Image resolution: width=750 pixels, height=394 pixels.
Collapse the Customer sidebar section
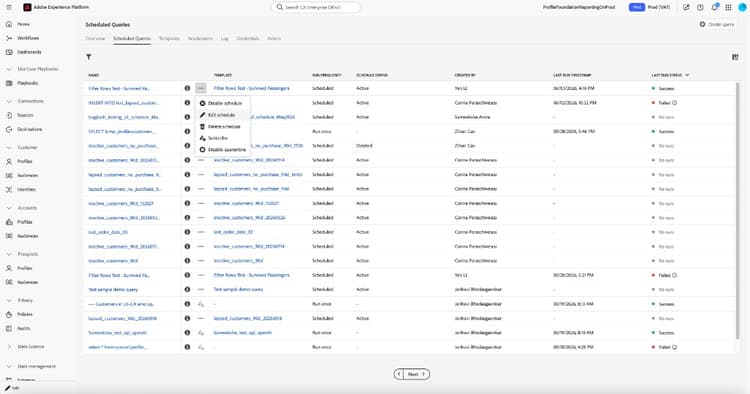pos(9,147)
